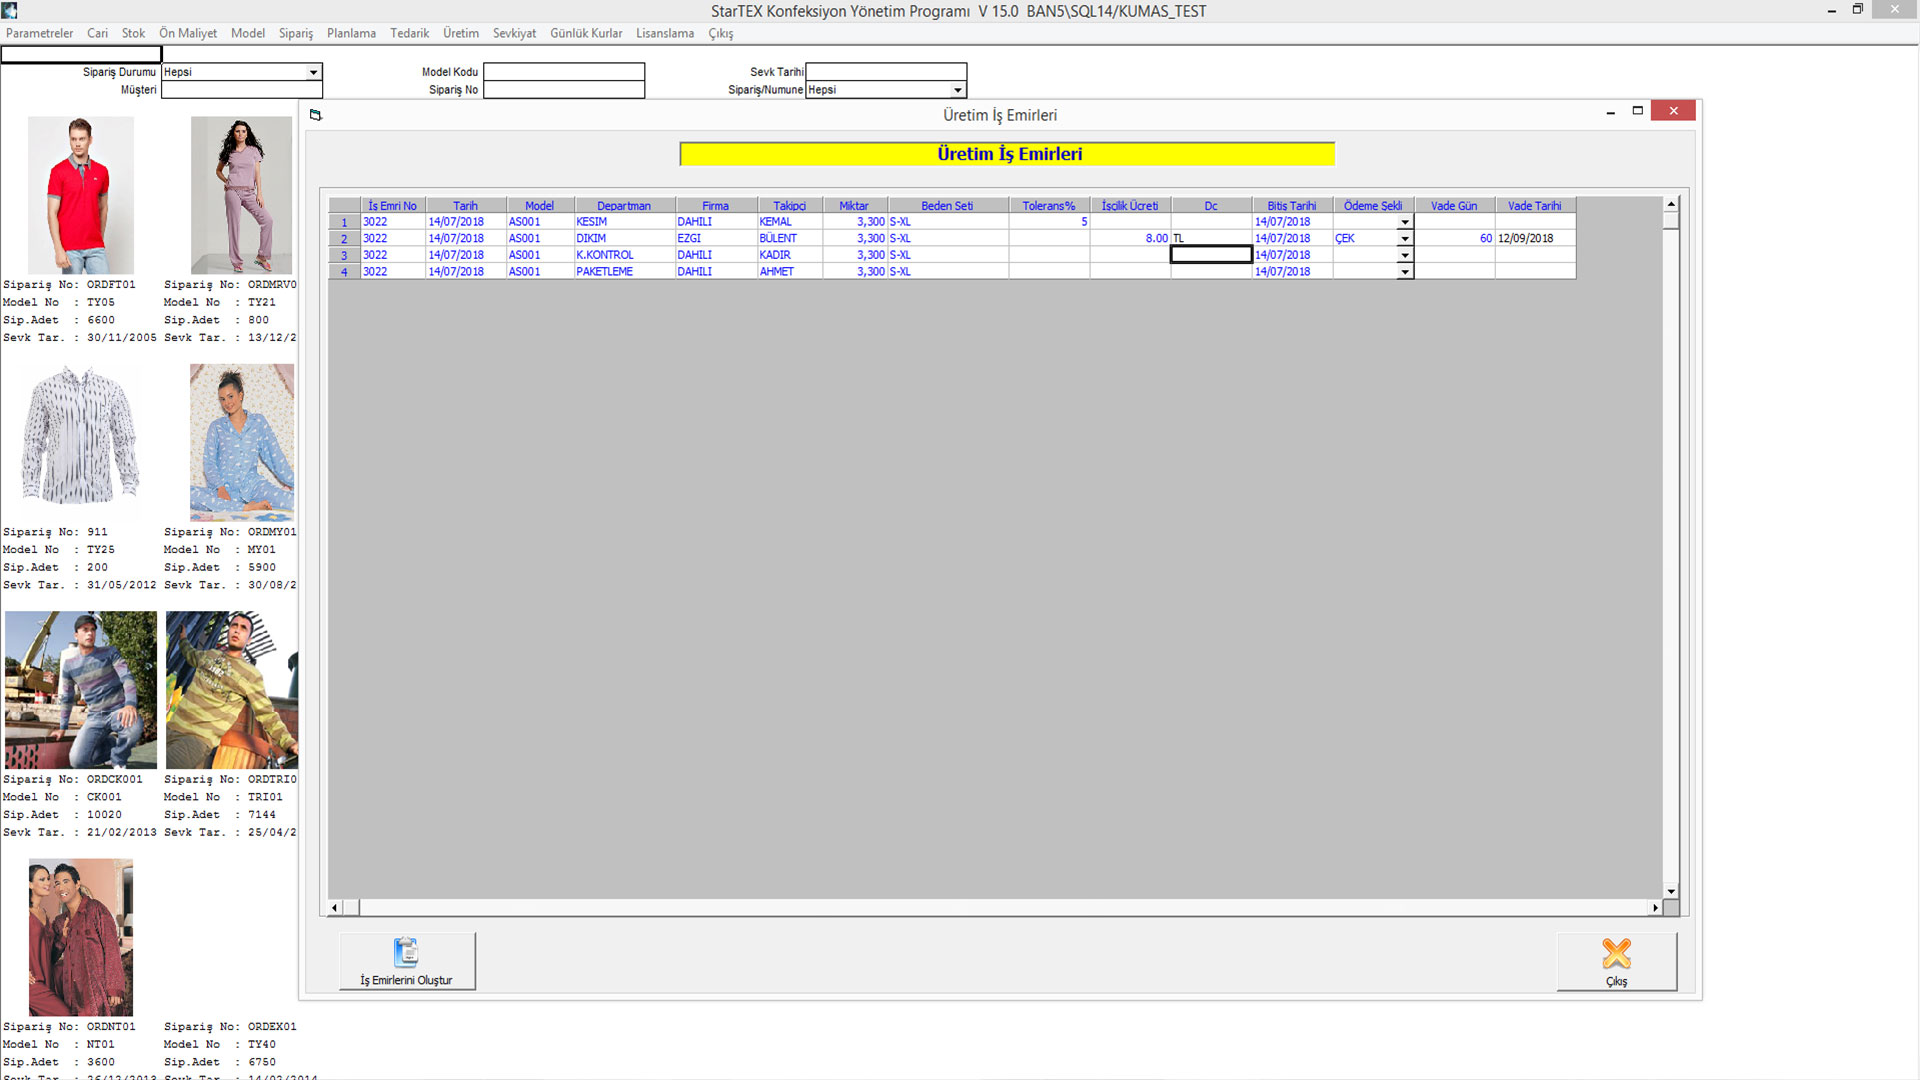The image size is (1920, 1080).
Task: Select the blue pajamas model thumbnail
Action: [242, 442]
